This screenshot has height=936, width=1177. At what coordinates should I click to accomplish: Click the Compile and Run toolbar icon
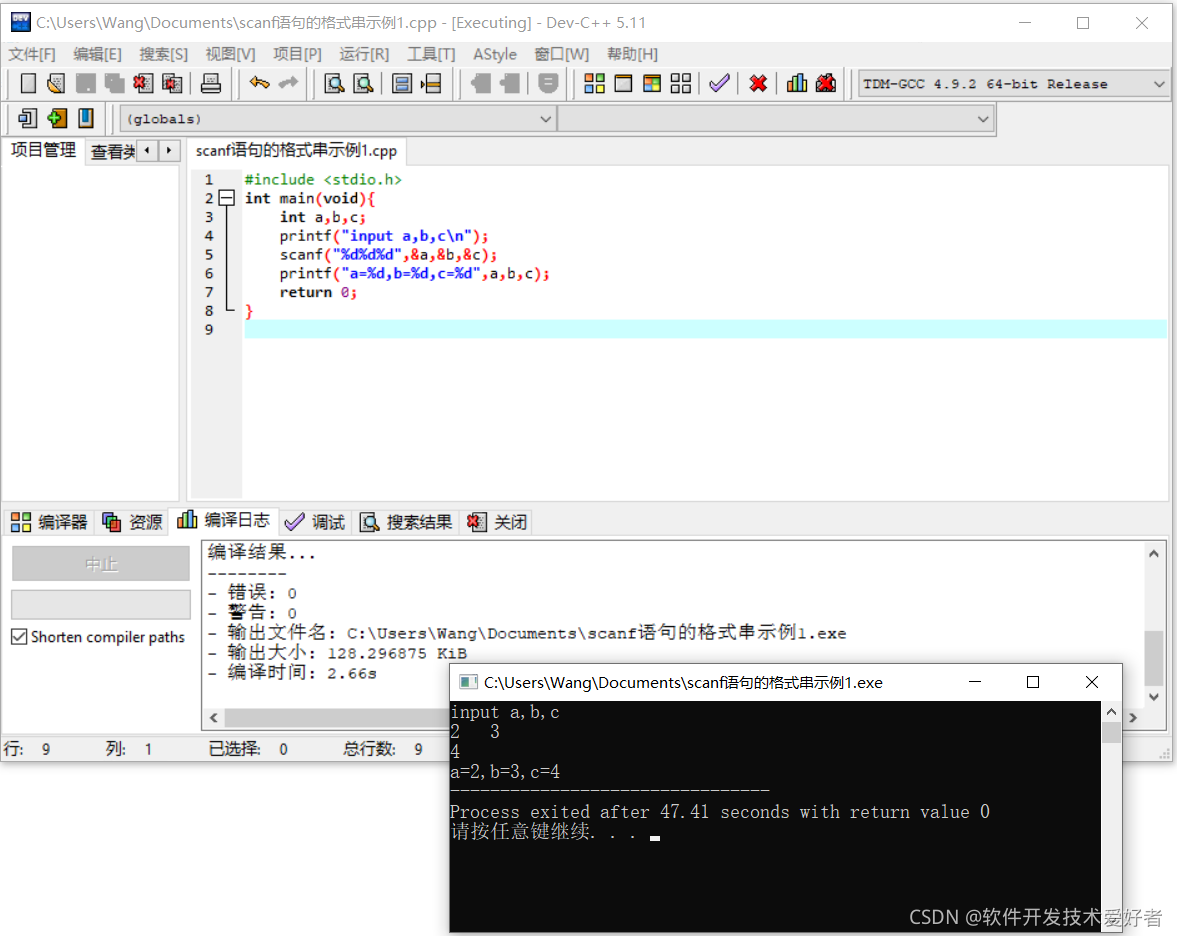click(x=652, y=83)
